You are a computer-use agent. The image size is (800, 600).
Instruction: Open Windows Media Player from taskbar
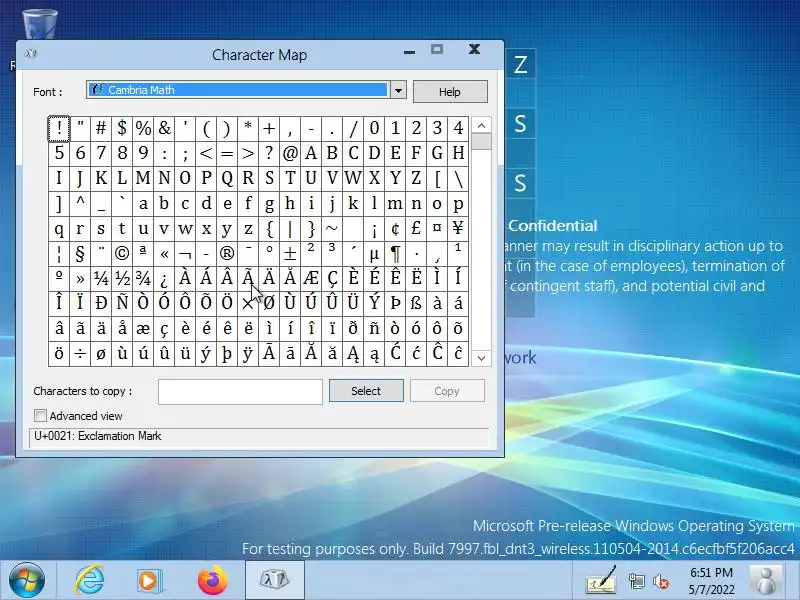(149, 581)
